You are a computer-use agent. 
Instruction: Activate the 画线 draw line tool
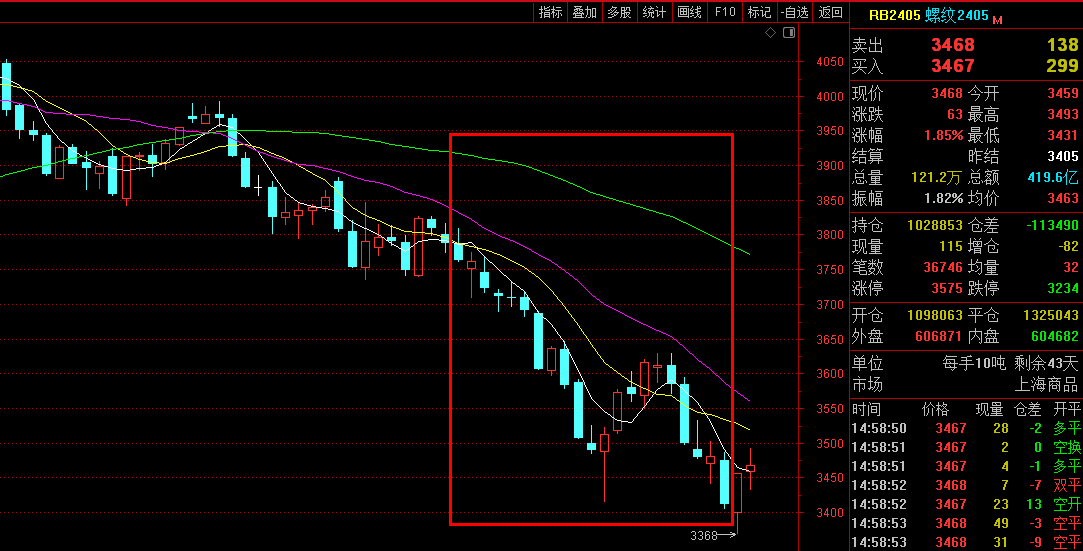click(x=689, y=12)
